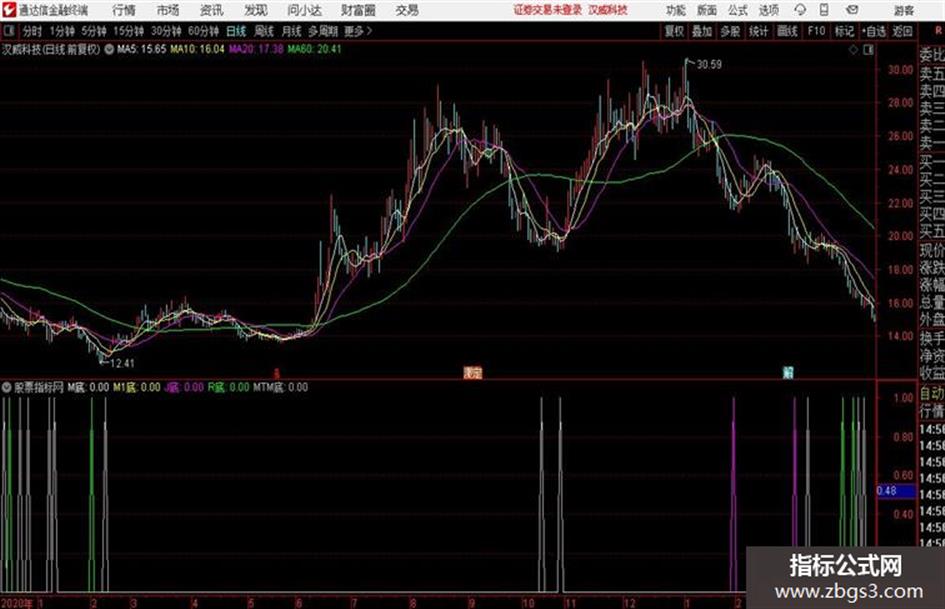Image resolution: width=945 pixels, height=609 pixels.
Task: Expand main chart indicator dropdown arrow
Action: tap(109, 49)
